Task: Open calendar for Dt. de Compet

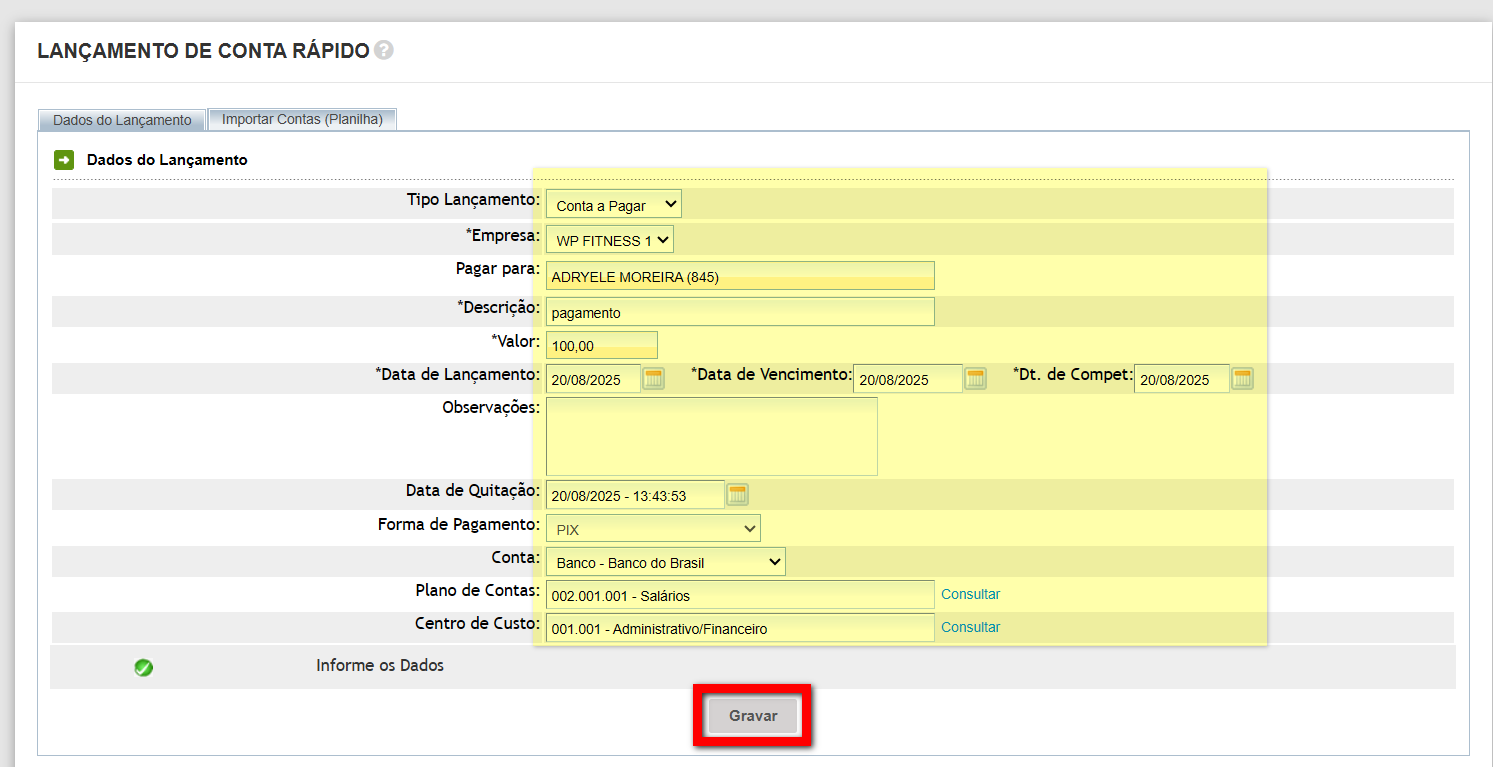Action: click(1242, 378)
